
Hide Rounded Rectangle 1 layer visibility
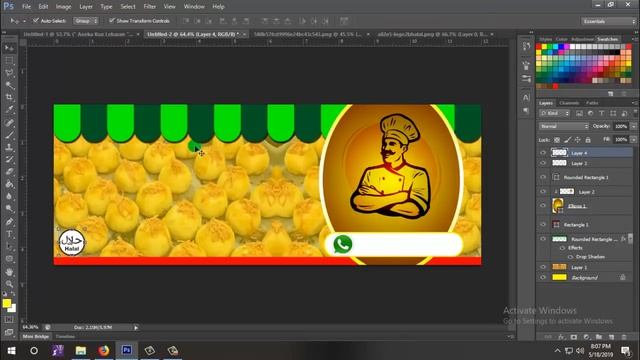click(x=543, y=177)
